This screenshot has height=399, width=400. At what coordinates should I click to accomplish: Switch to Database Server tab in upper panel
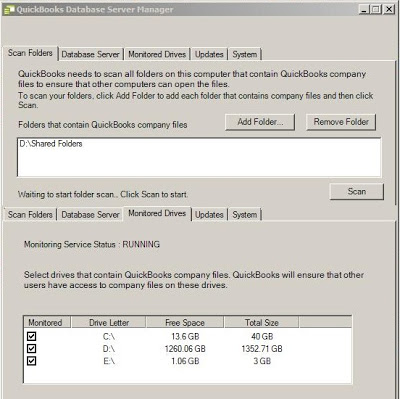click(90, 54)
